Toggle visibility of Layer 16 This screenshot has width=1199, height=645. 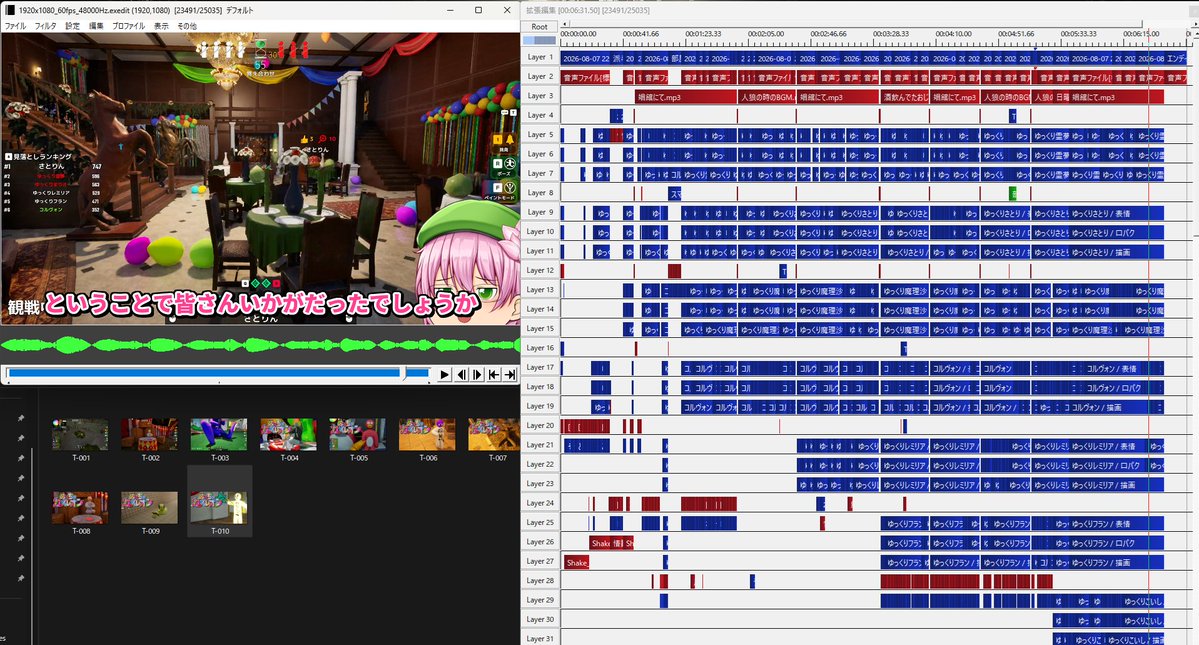[x=540, y=348]
